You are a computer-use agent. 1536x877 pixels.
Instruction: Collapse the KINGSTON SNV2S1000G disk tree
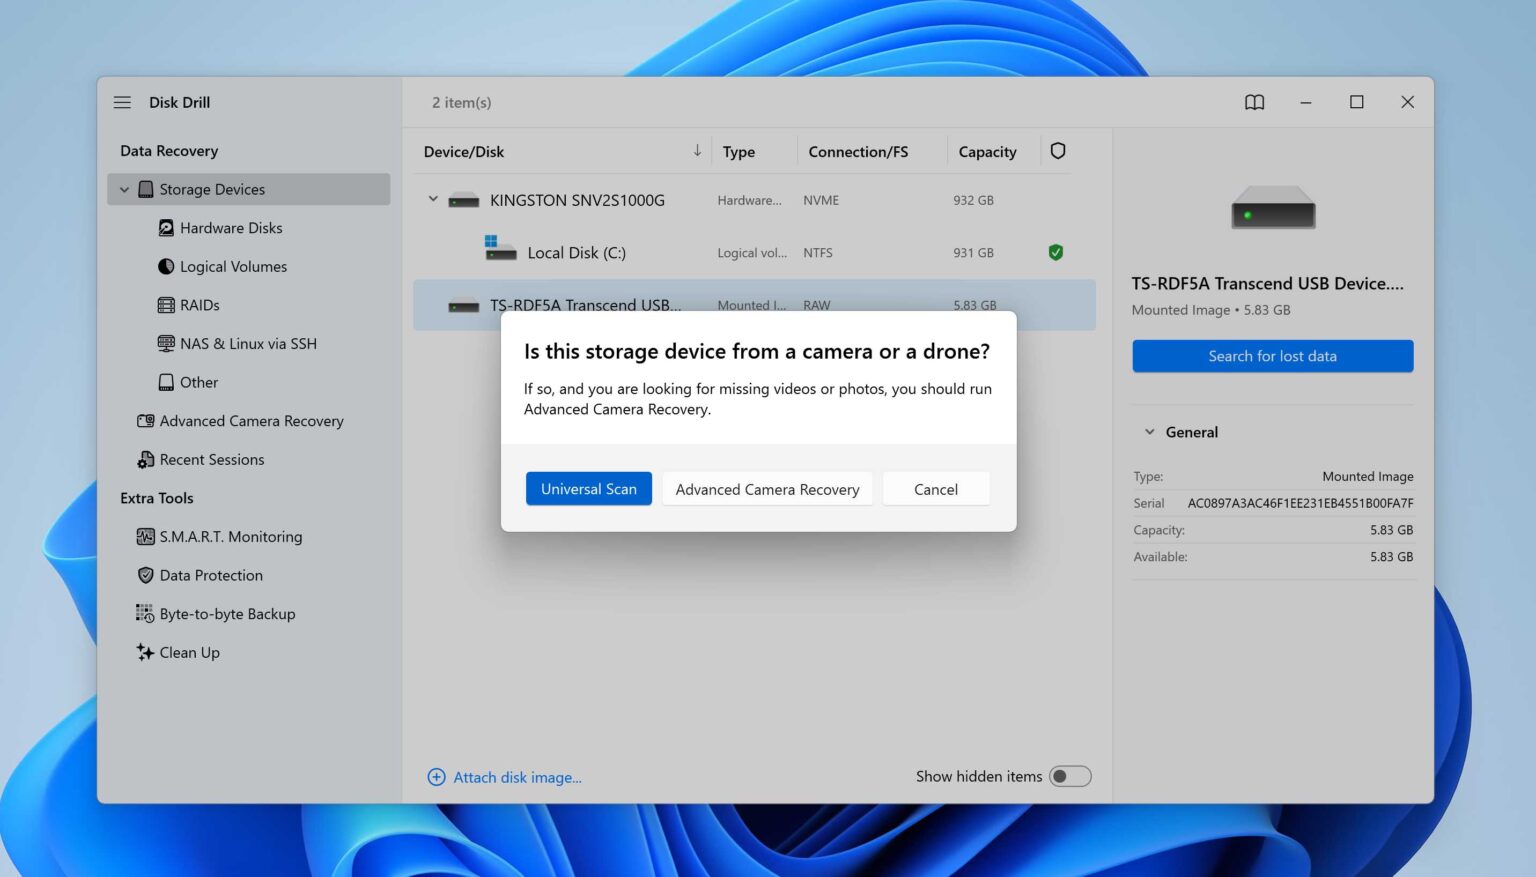(x=433, y=199)
